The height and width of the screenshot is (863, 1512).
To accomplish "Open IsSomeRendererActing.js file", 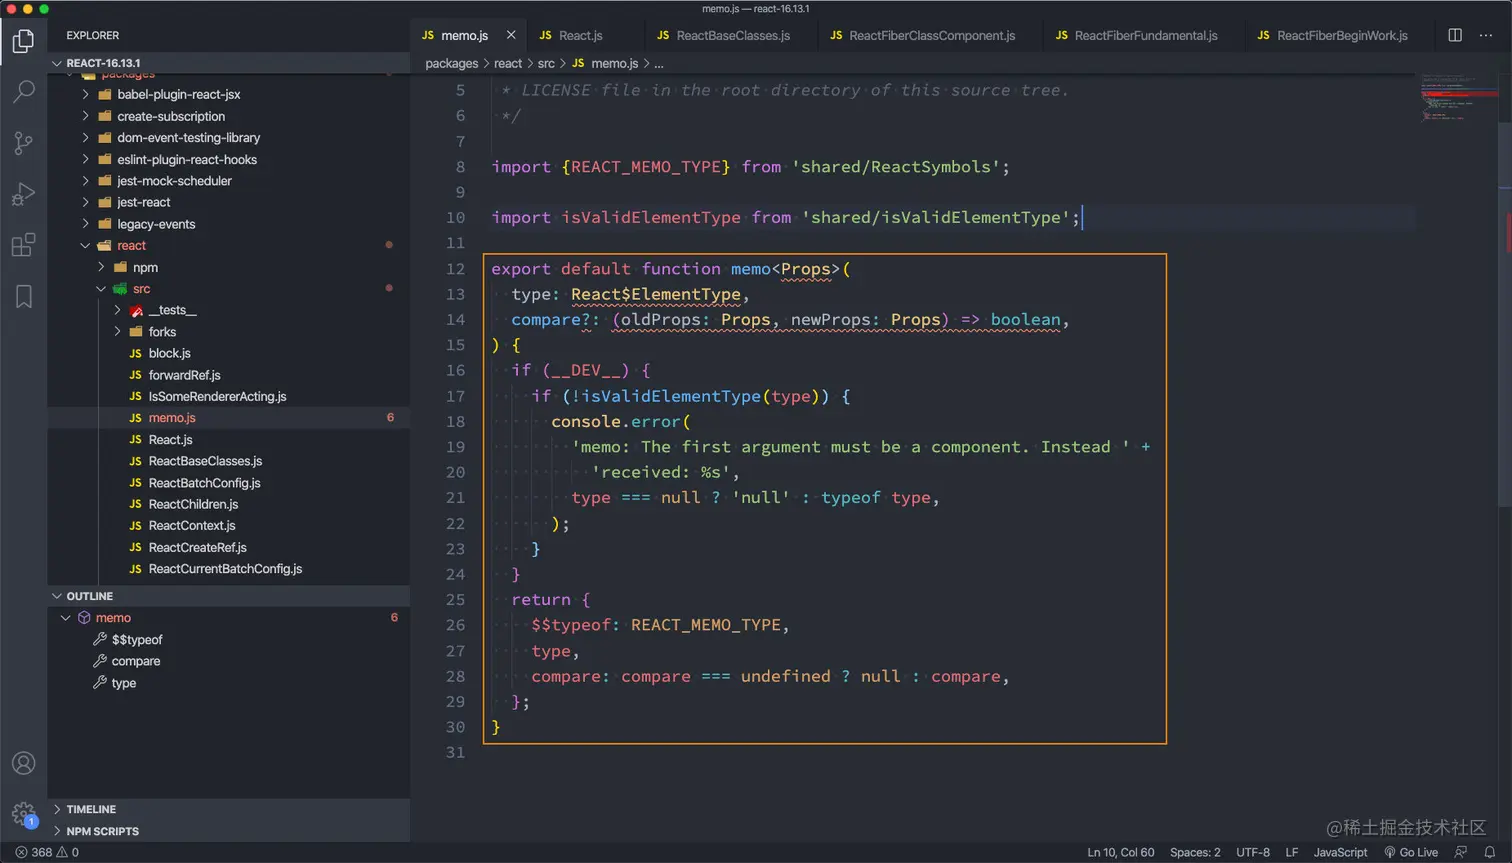I will 228,396.
